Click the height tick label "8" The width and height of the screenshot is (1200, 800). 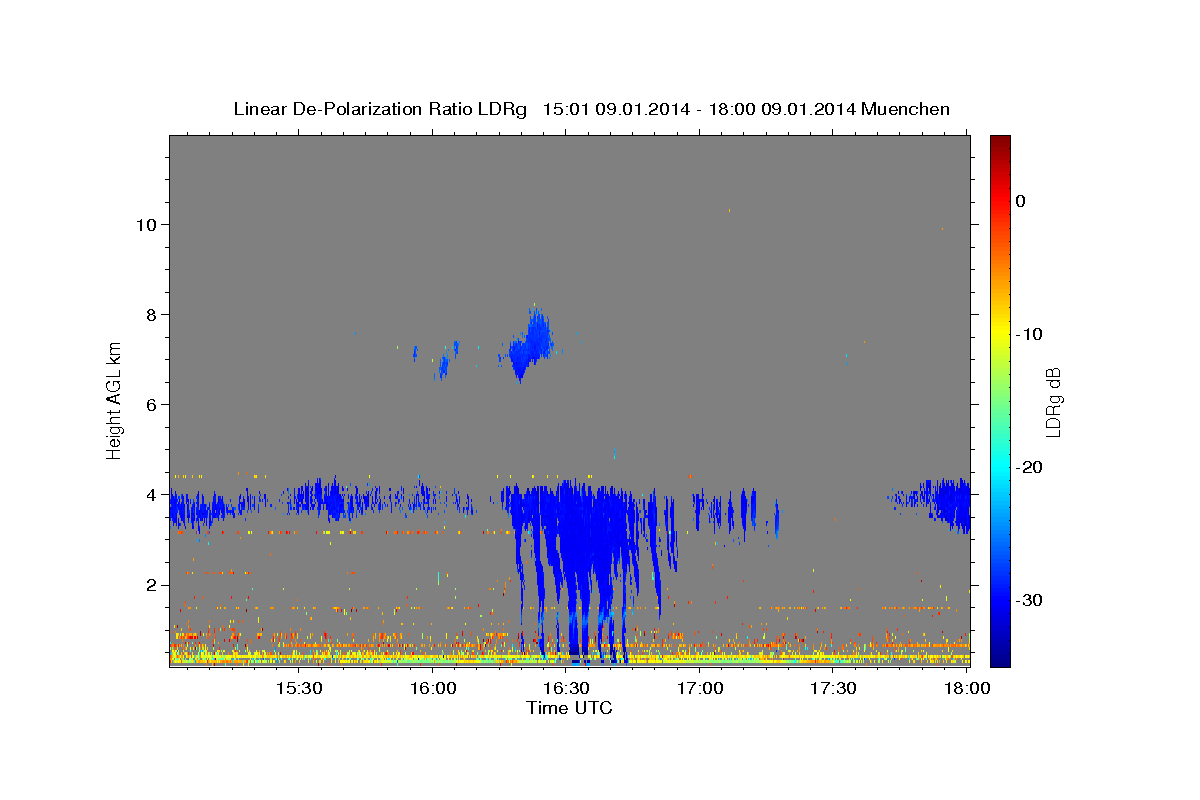click(x=153, y=315)
